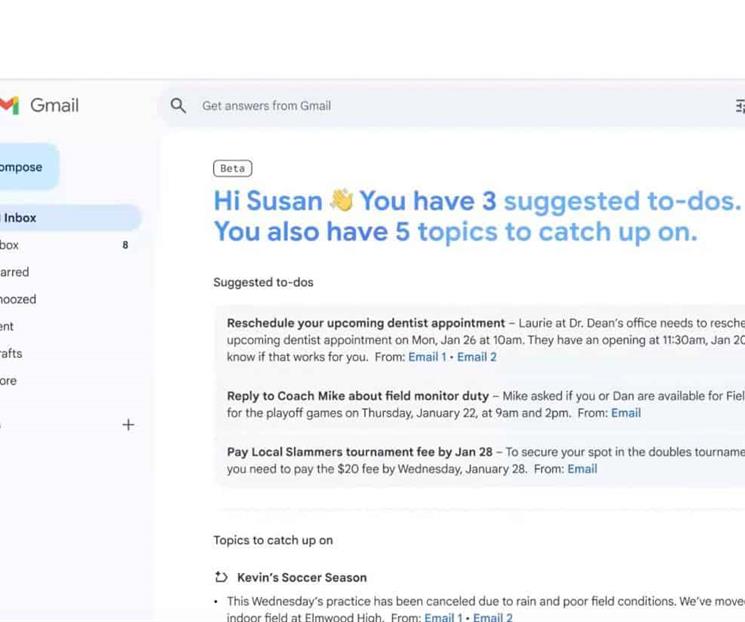
Task: Click the 'Topics to catch up on' heading
Action: [273, 540]
